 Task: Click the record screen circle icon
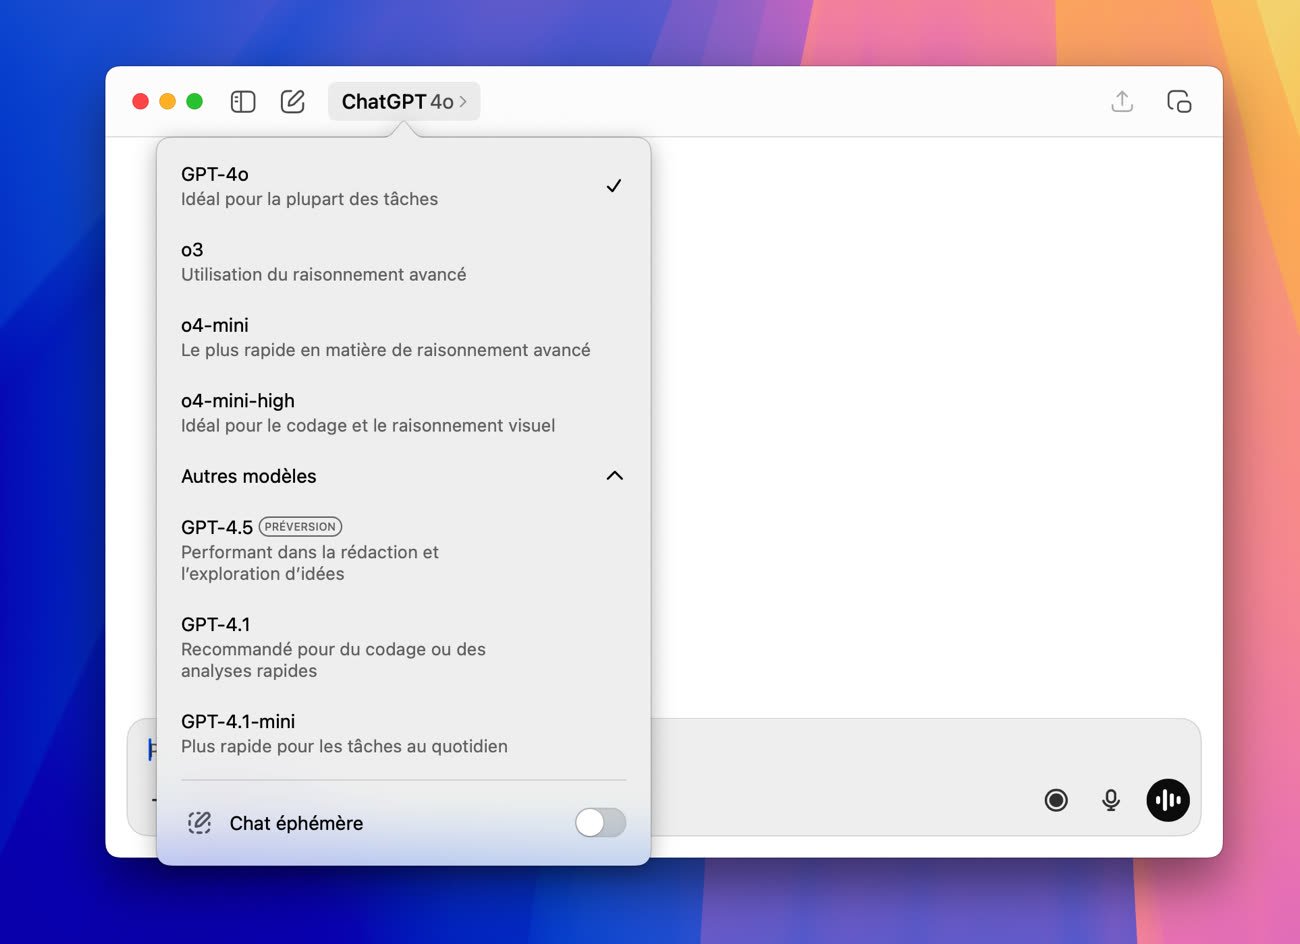[1056, 800]
